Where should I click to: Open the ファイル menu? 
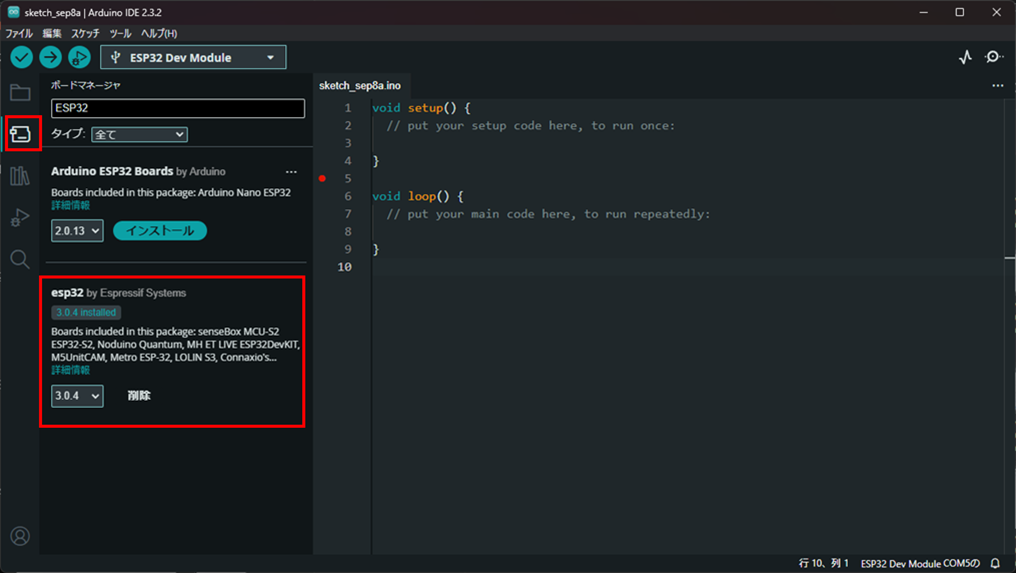[19, 33]
